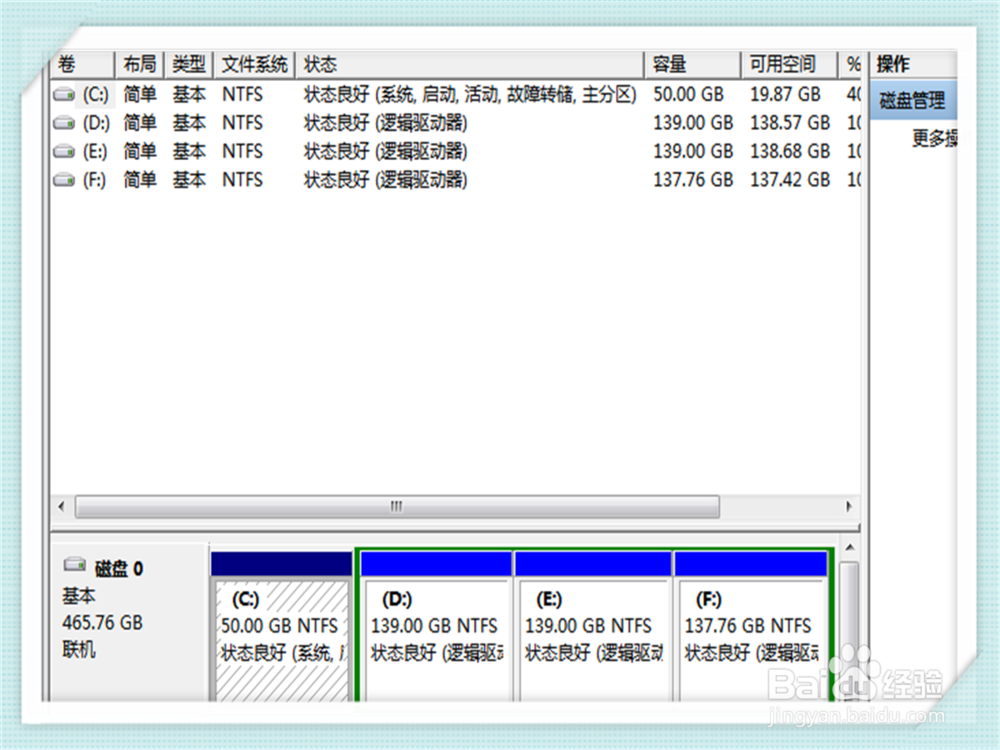Screen dimensions: 1000x750
Task: Click the 状态 column header
Action: 320,63
